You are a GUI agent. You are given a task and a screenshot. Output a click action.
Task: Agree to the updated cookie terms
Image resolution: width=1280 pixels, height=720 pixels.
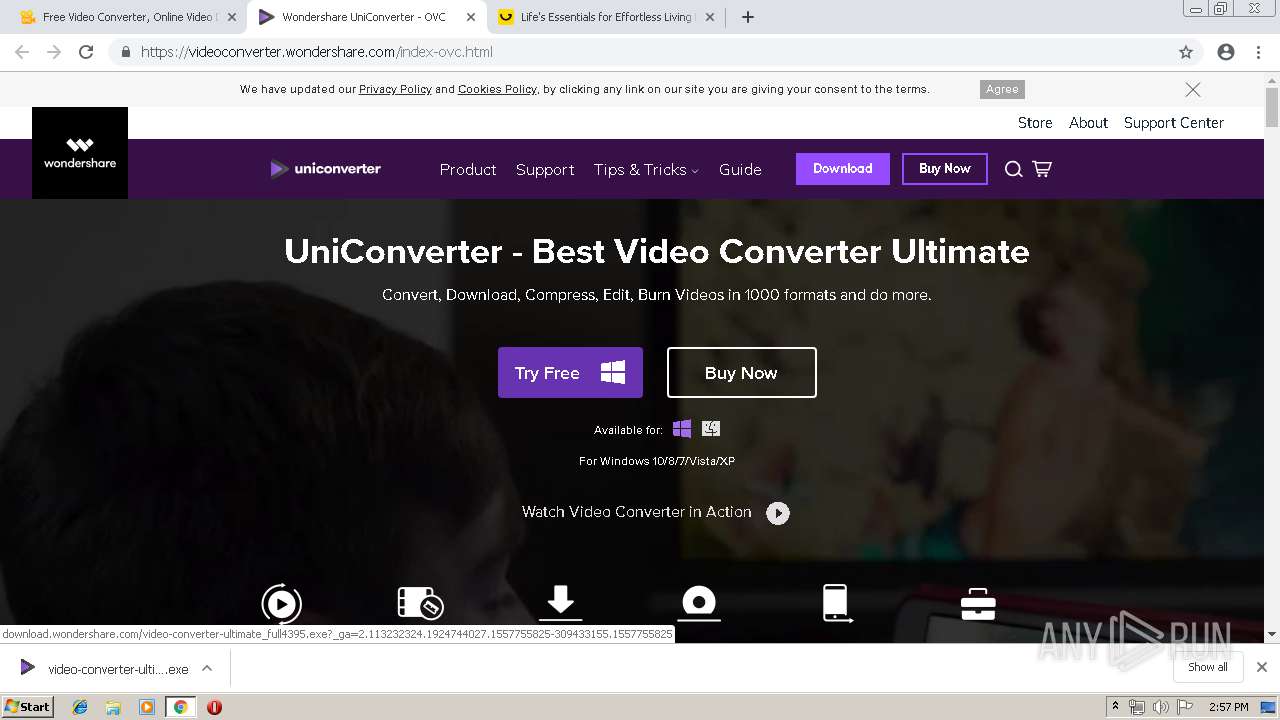[1002, 89]
